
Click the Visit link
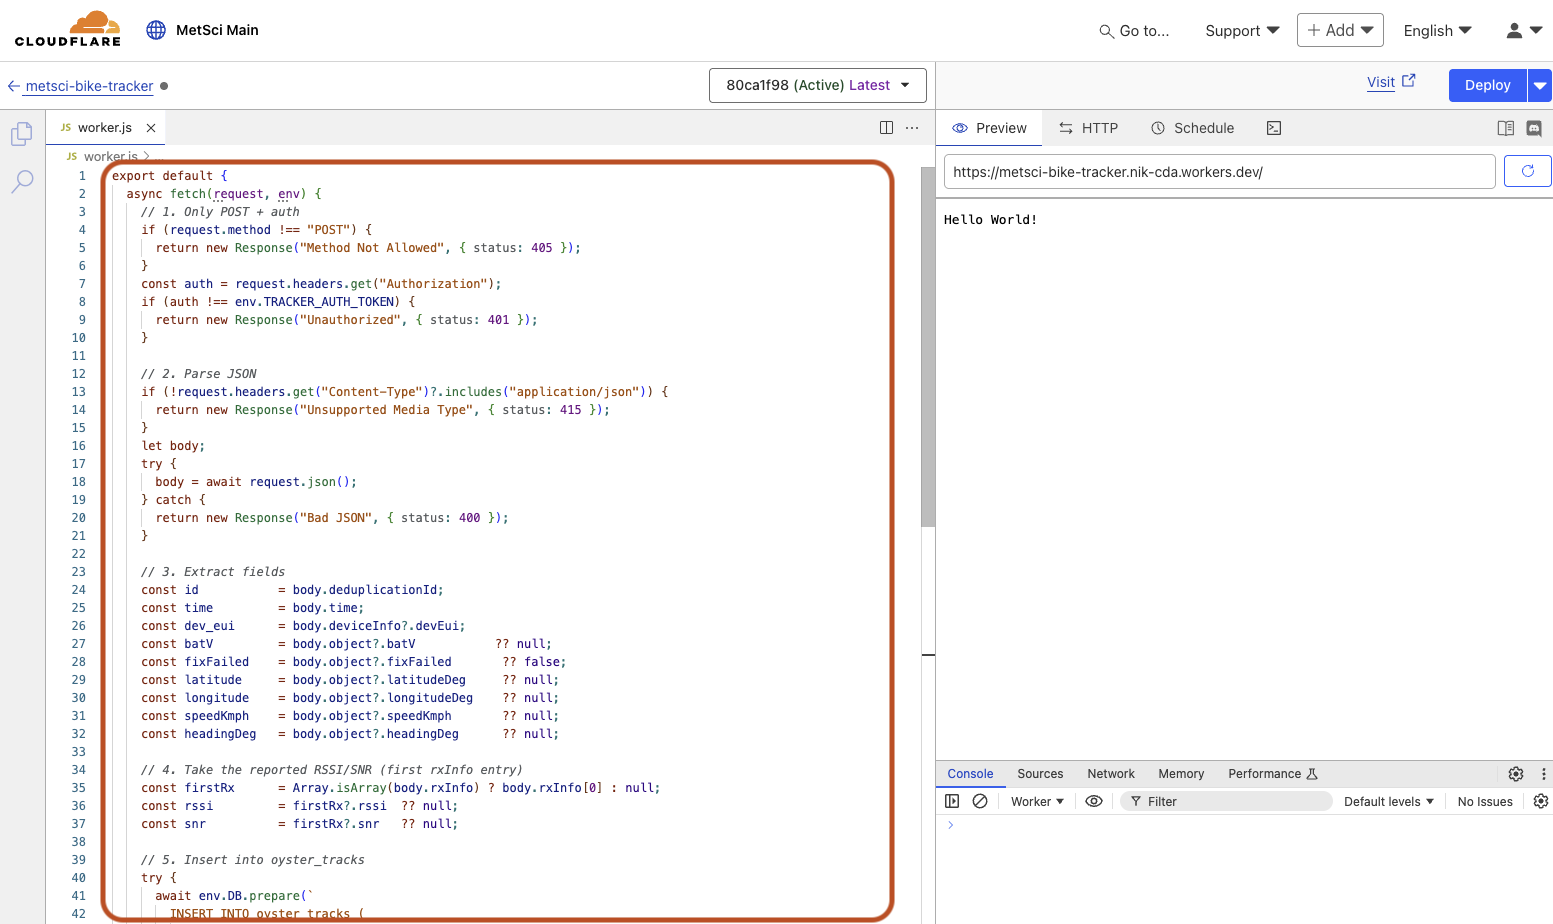point(1391,82)
